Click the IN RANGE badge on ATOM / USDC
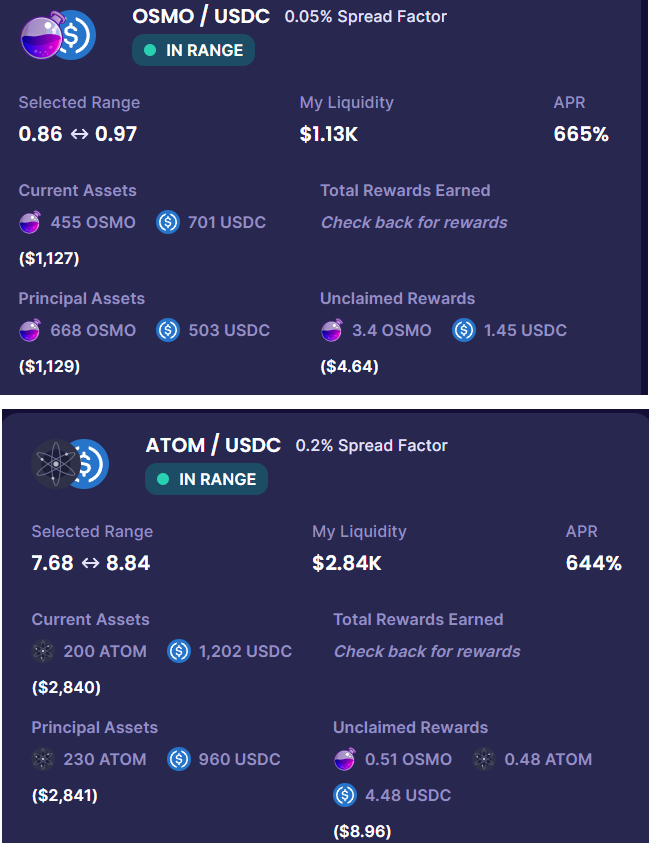649x843 pixels. pyautogui.click(x=207, y=479)
